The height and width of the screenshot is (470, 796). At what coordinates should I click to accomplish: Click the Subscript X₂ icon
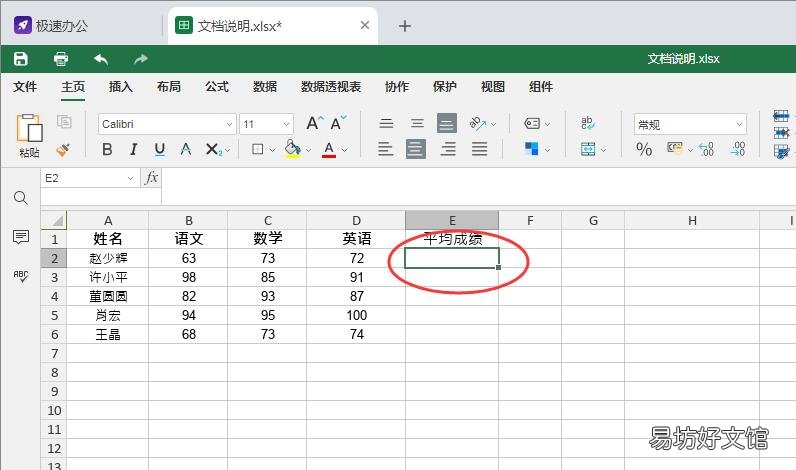[213, 149]
